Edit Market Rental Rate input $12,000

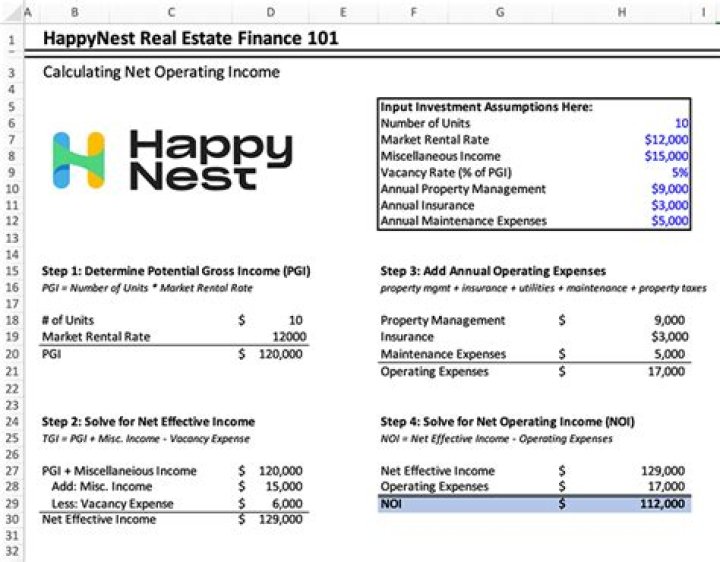pyautogui.click(x=666, y=140)
